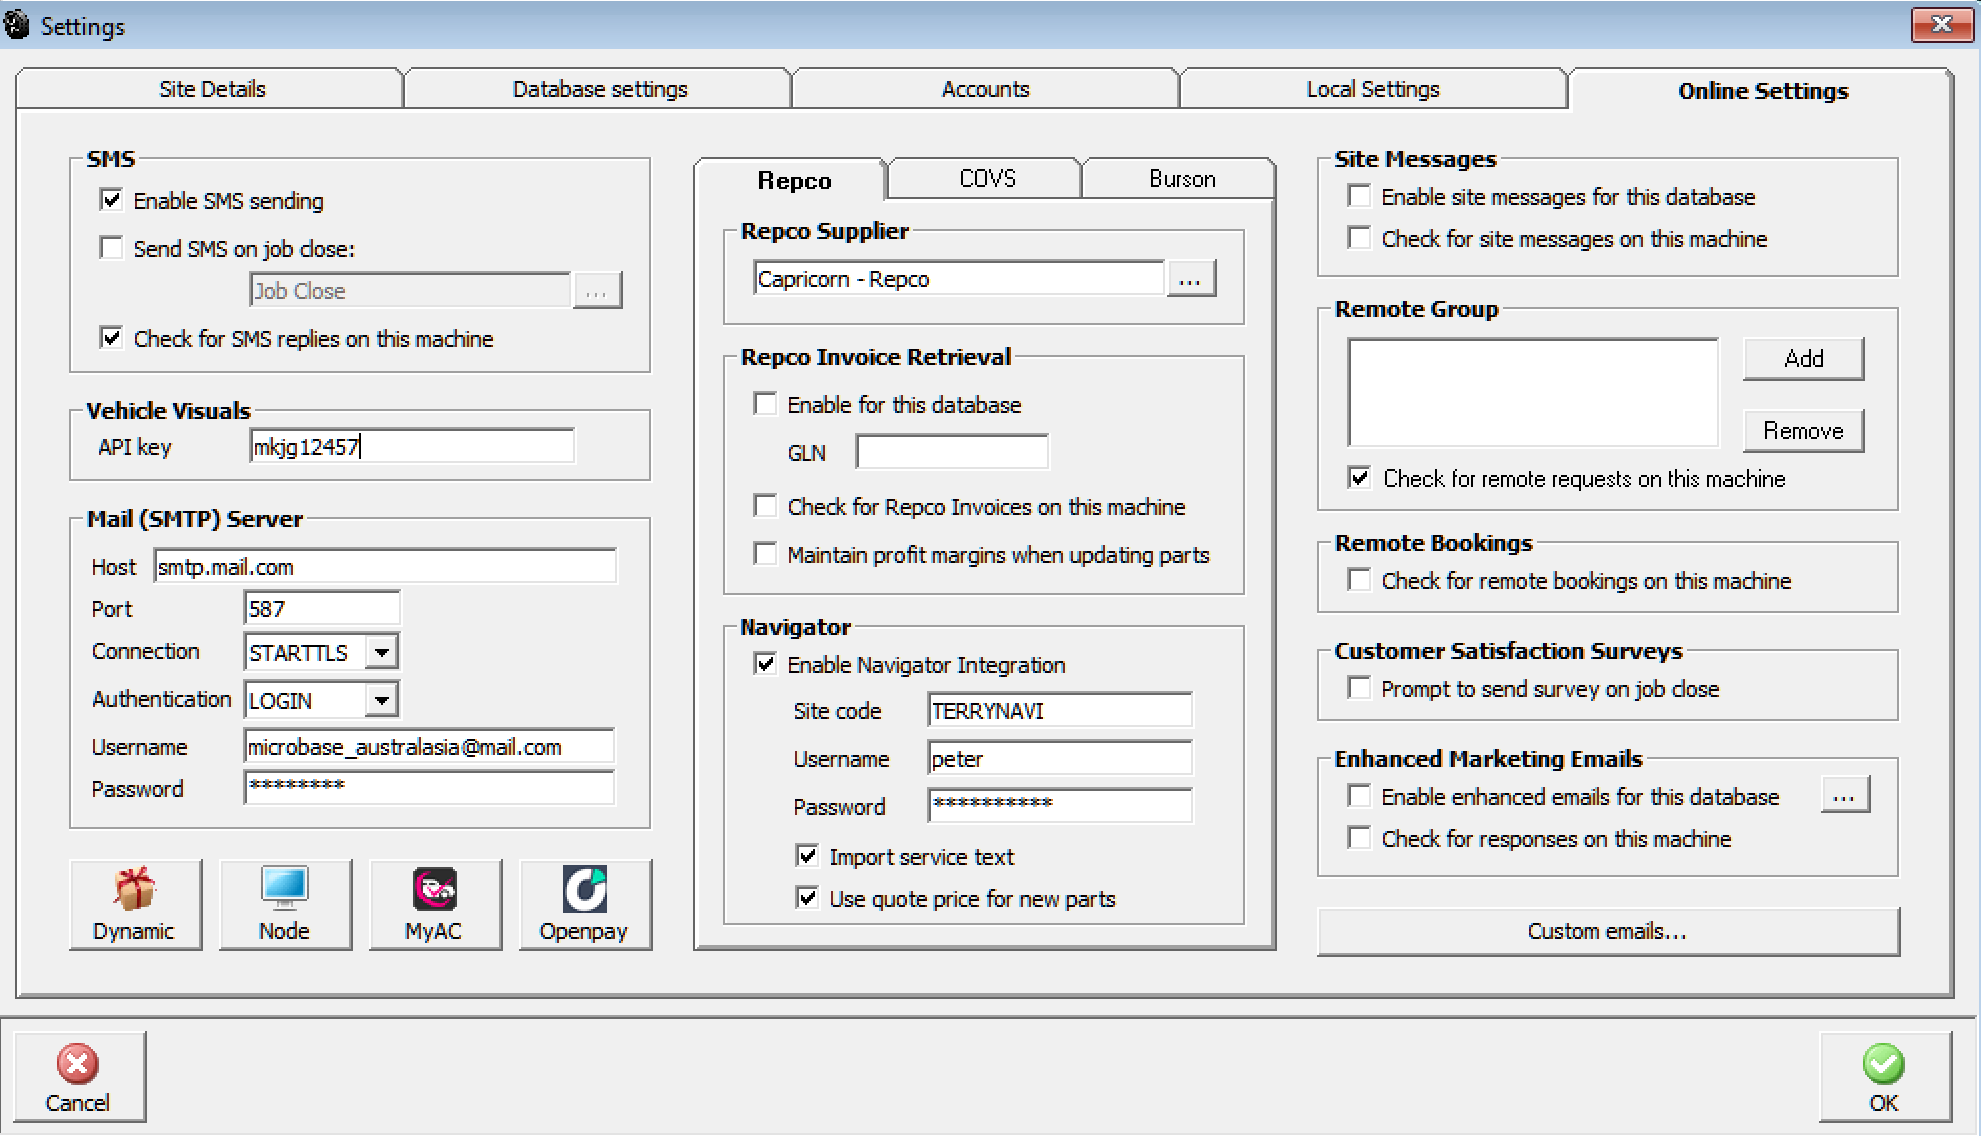Enable site messages for this database
The image size is (1981, 1136).
pos(1359,196)
